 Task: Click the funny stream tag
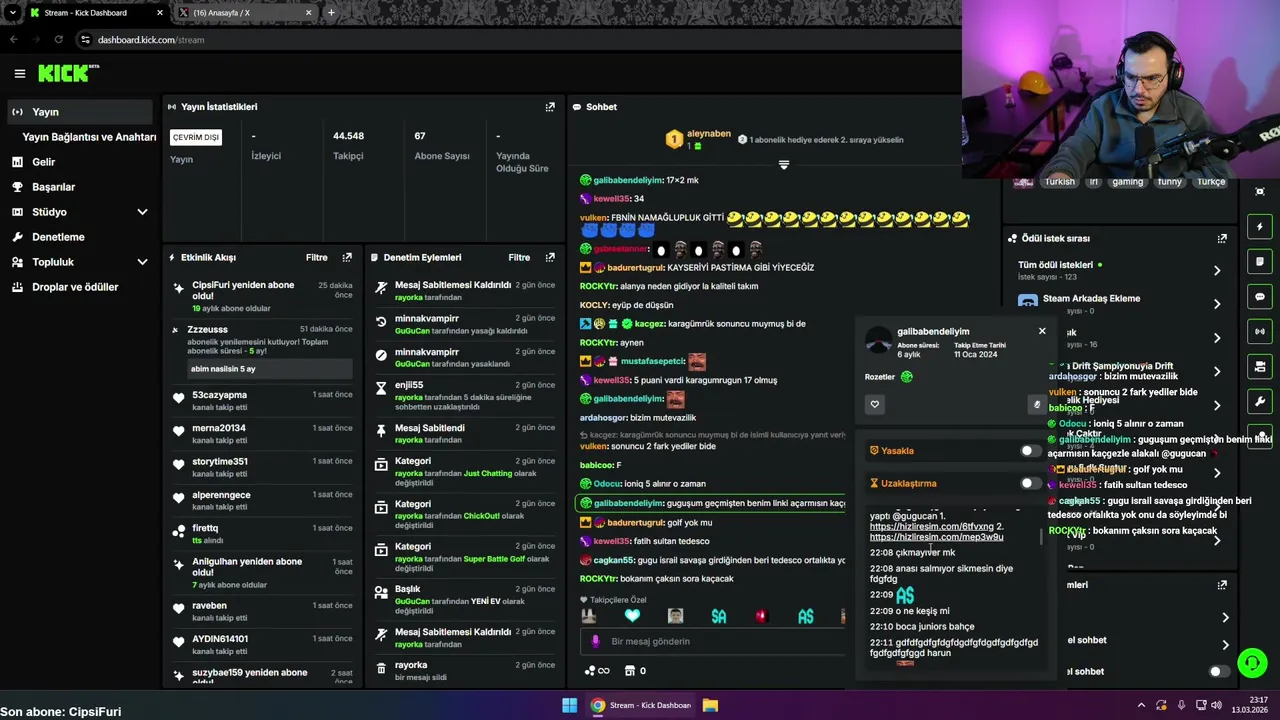(1169, 182)
